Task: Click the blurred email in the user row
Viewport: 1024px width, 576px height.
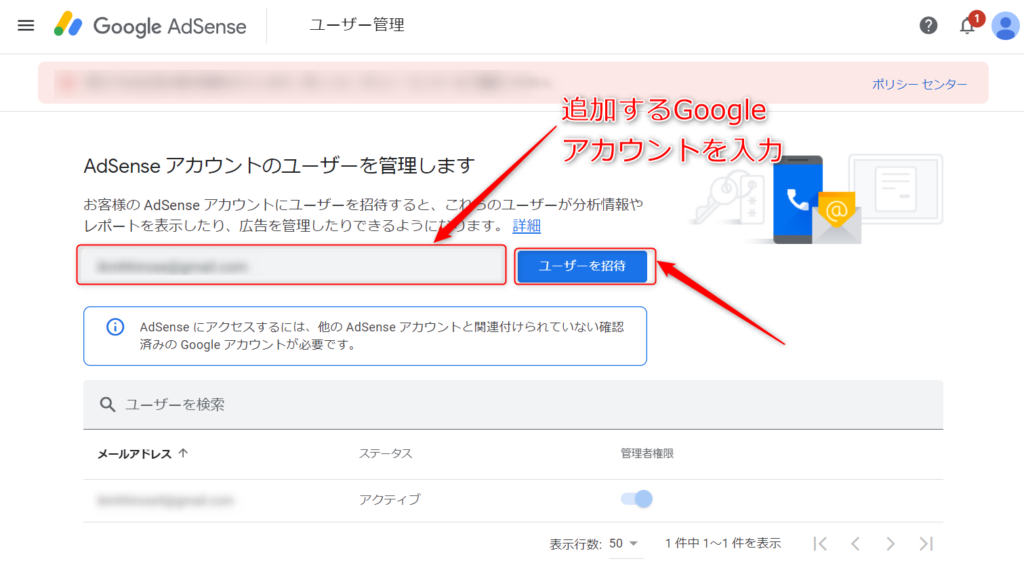Action: (165, 501)
